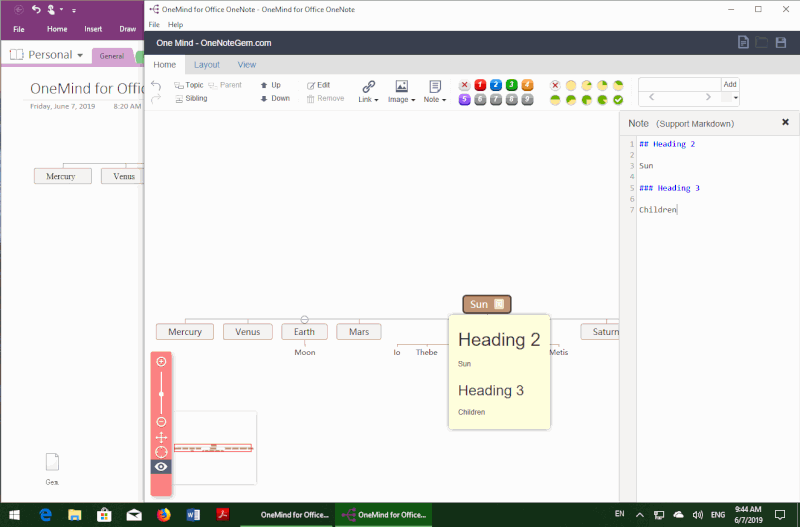The width and height of the screenshot is (800, 527).
Task: Toggle the navigator eye icon
Action: (x=161, y=467)
